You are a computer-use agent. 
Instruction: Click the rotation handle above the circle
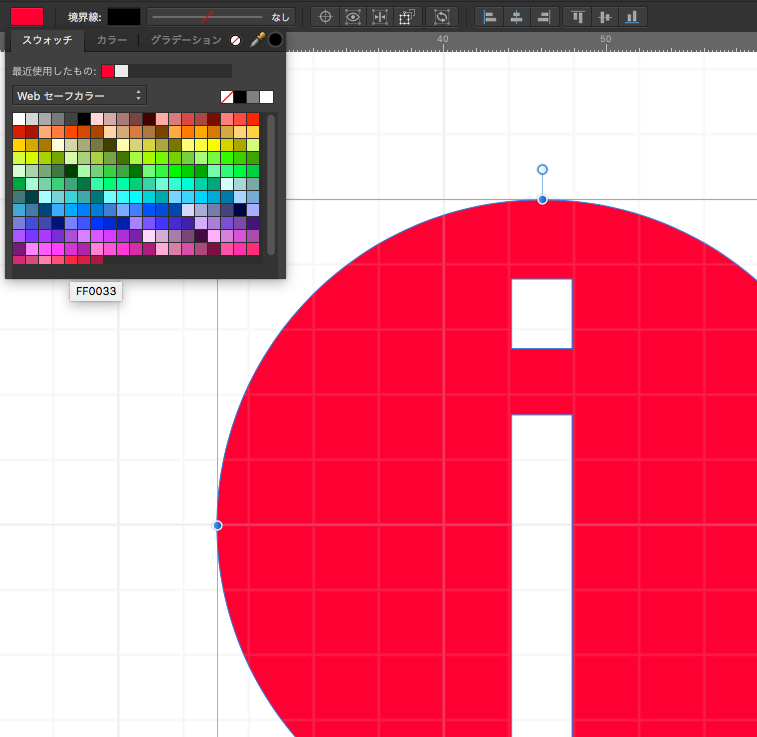click(x=542, y=169)
